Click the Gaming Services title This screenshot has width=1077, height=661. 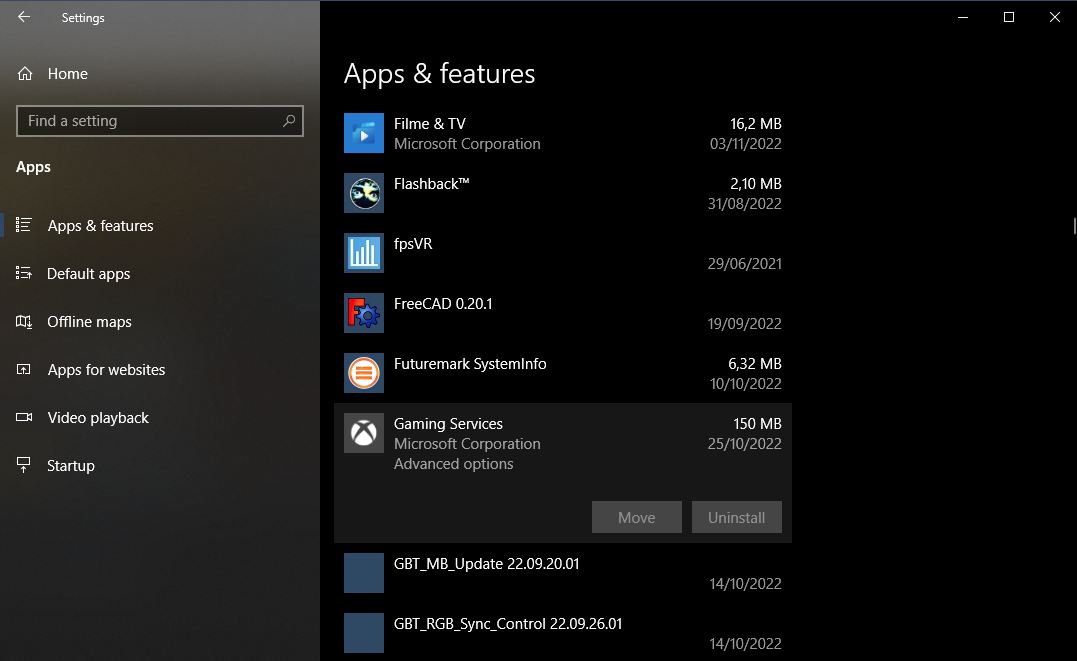point(448,424)
